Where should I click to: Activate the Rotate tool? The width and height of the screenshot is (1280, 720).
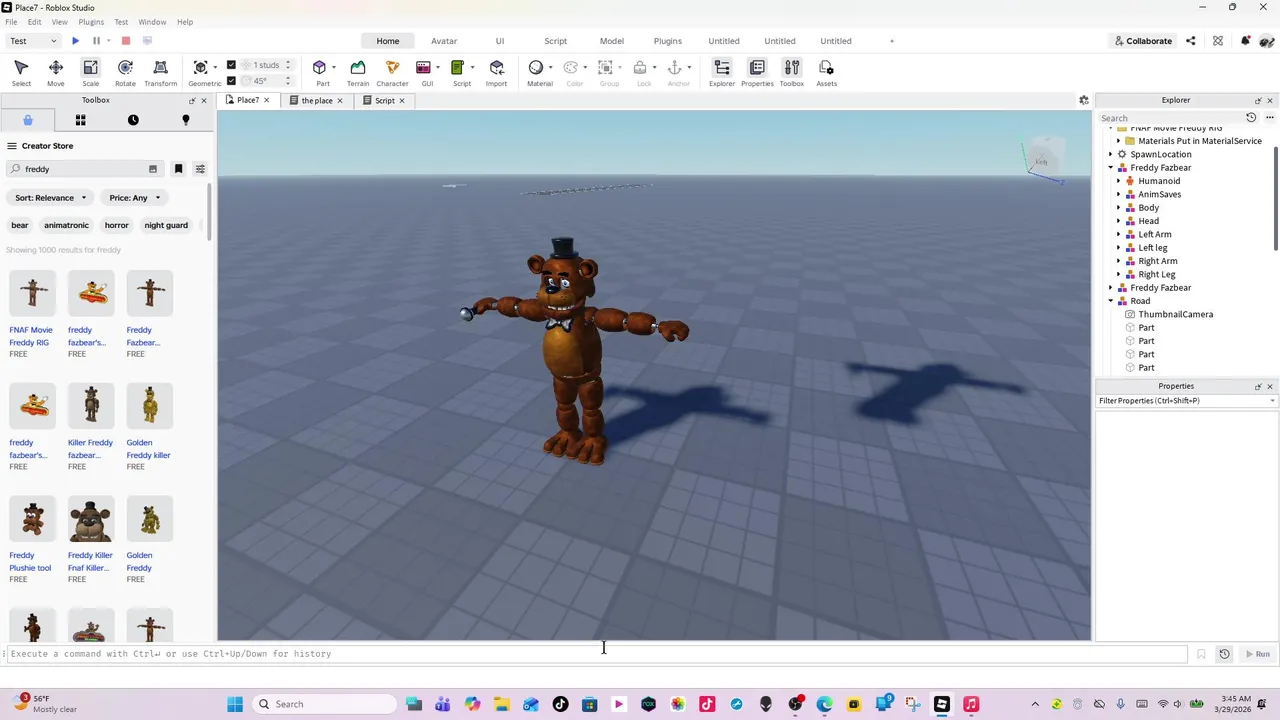tap(125, 72)
